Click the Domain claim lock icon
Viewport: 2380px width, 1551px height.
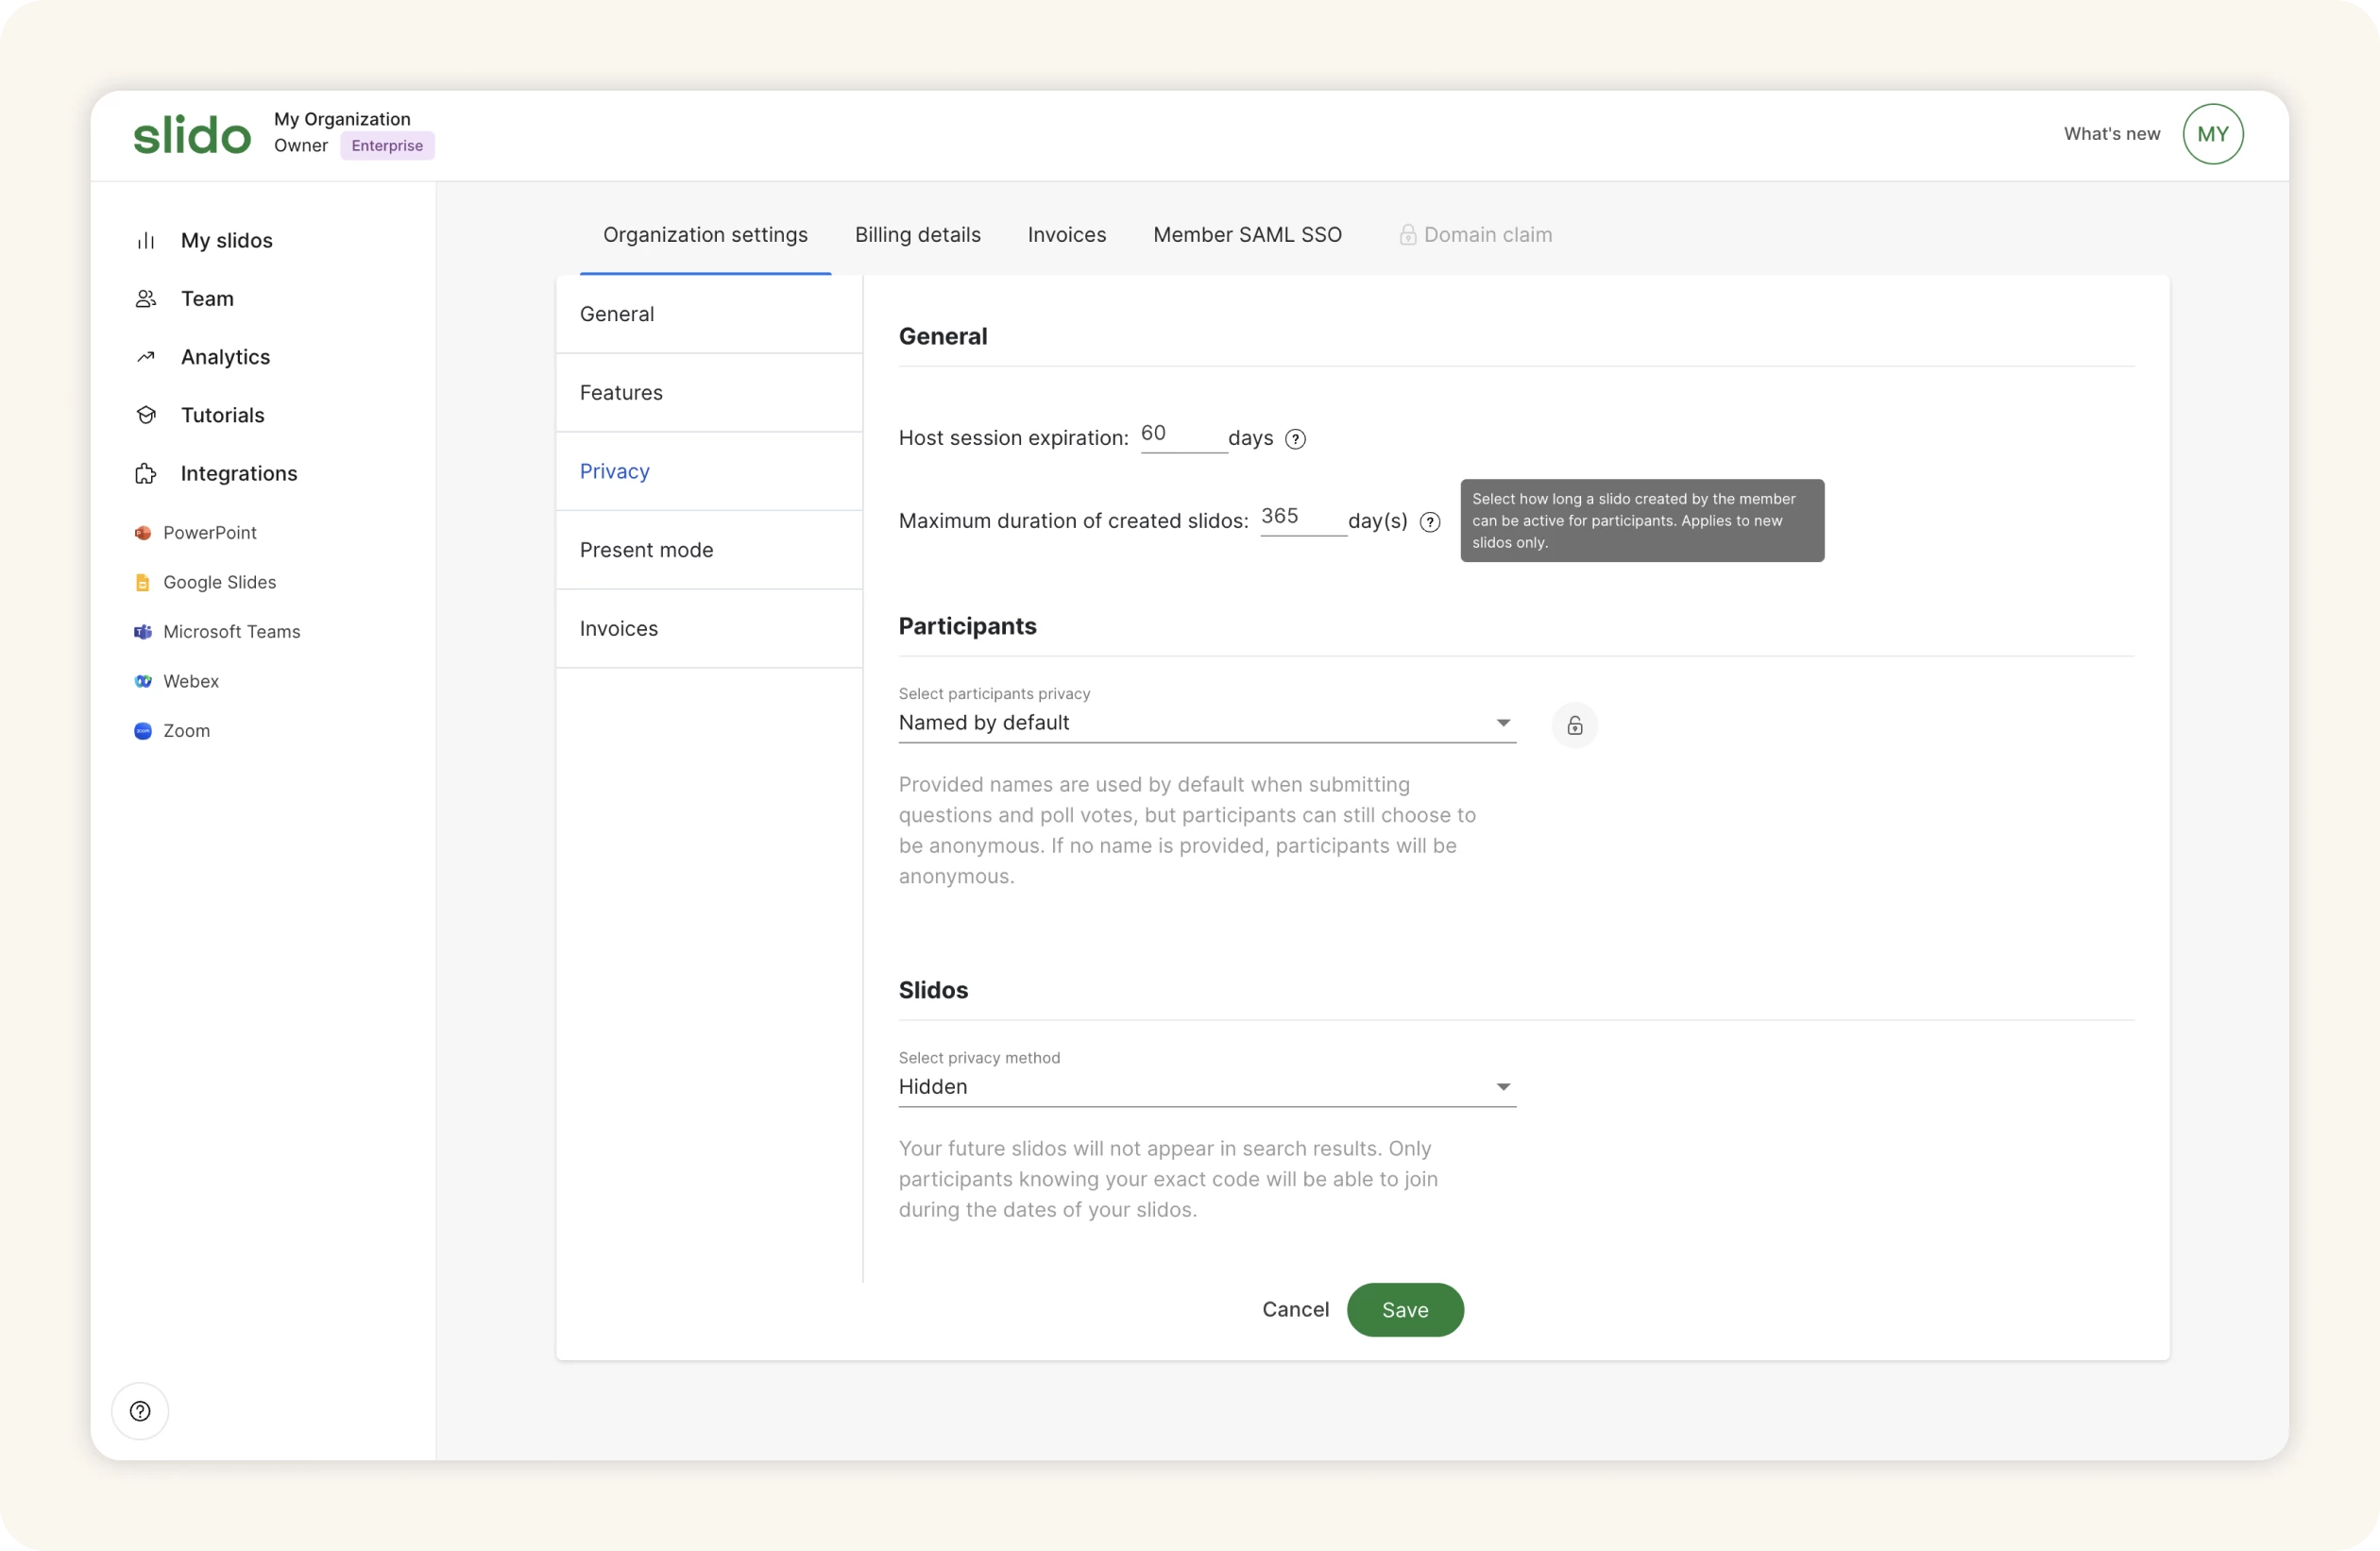click(1408, 235)
